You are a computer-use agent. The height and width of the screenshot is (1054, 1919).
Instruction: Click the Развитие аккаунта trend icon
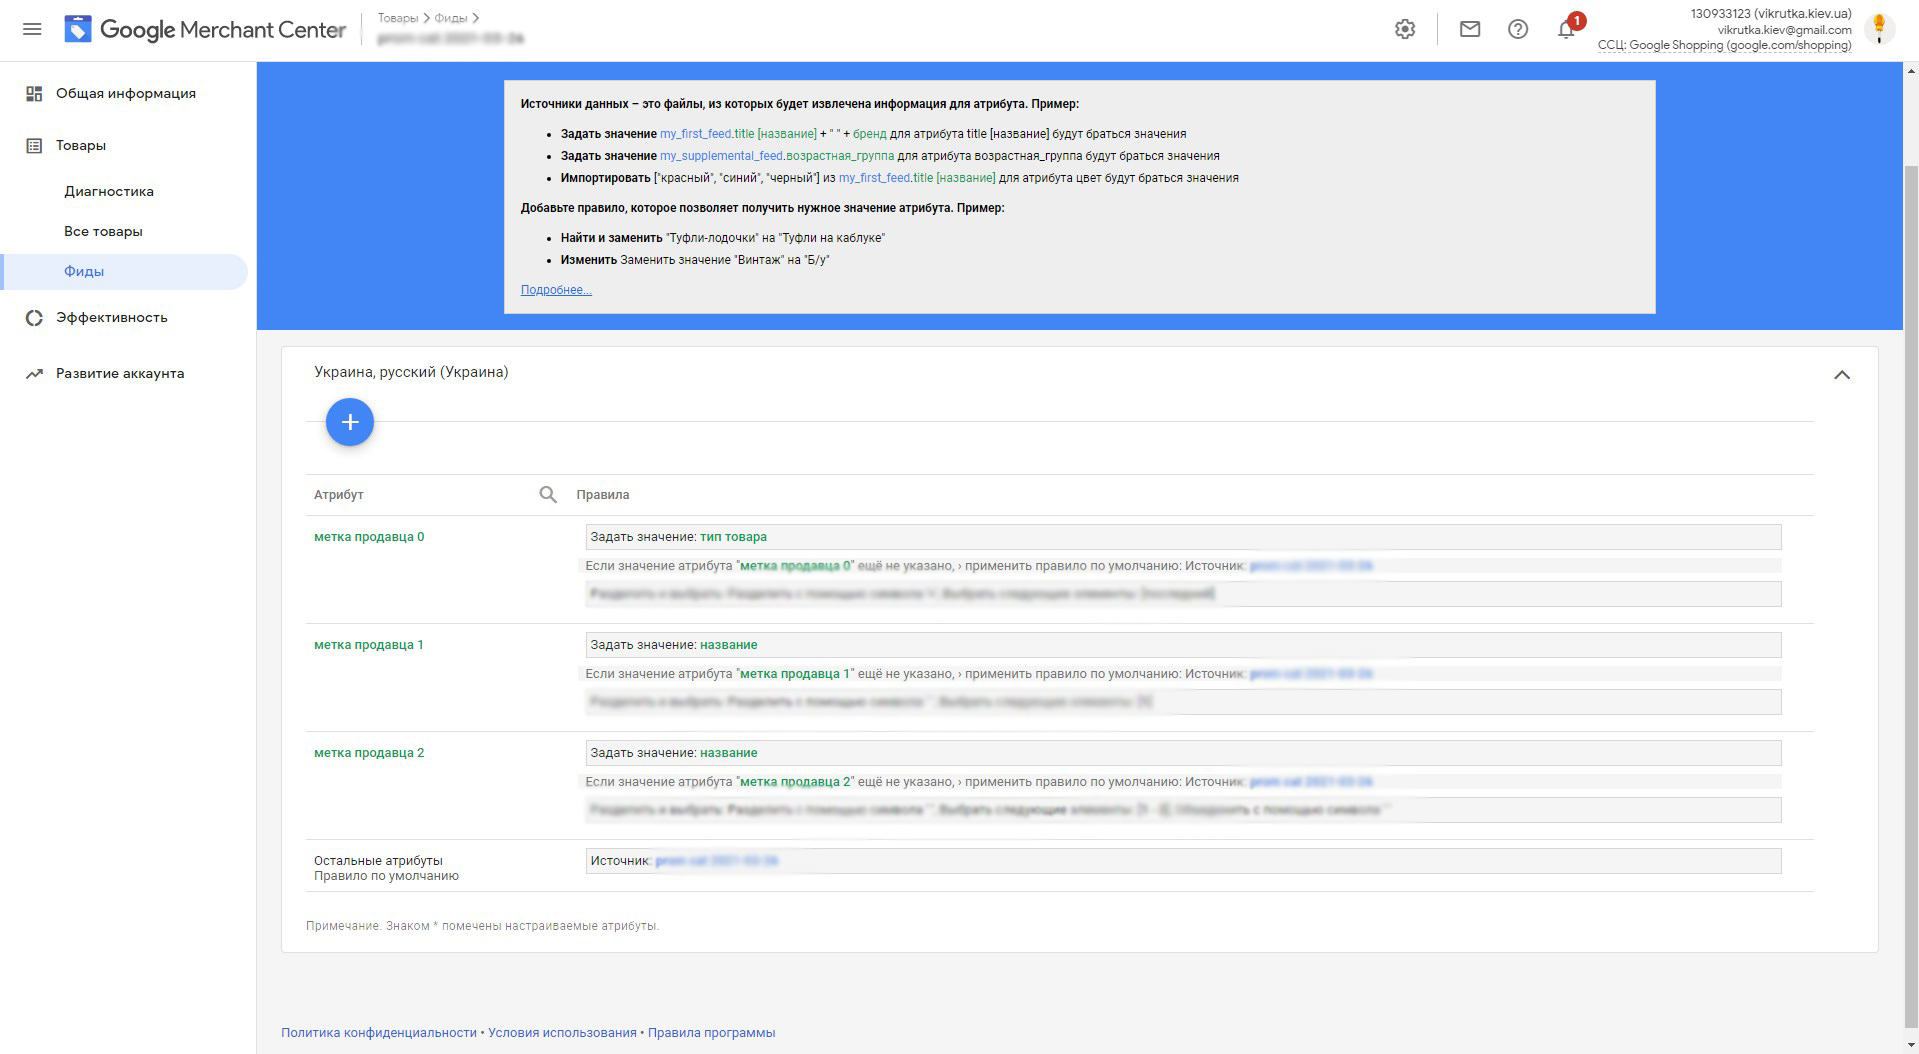pyautogui.click(x=34, y=374)
